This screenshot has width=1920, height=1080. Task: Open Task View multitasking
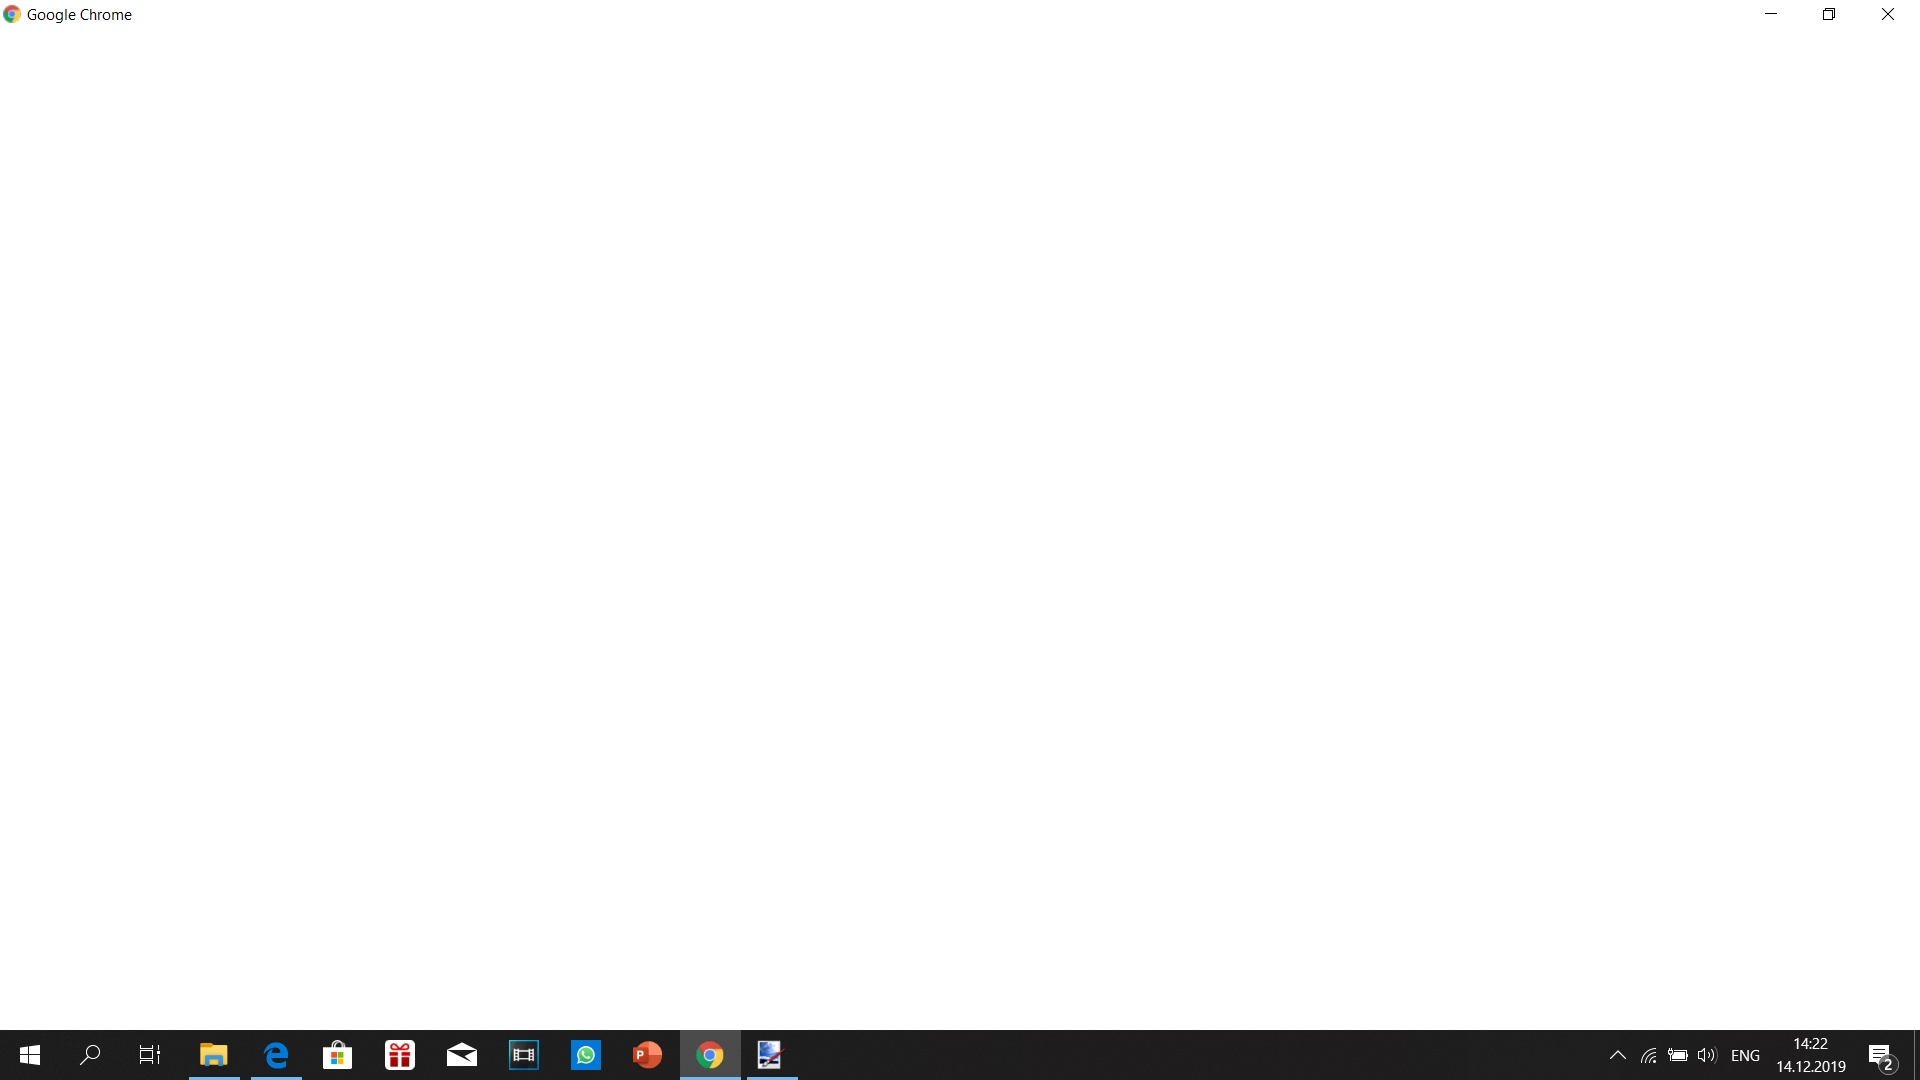(x=152, y=1055)
